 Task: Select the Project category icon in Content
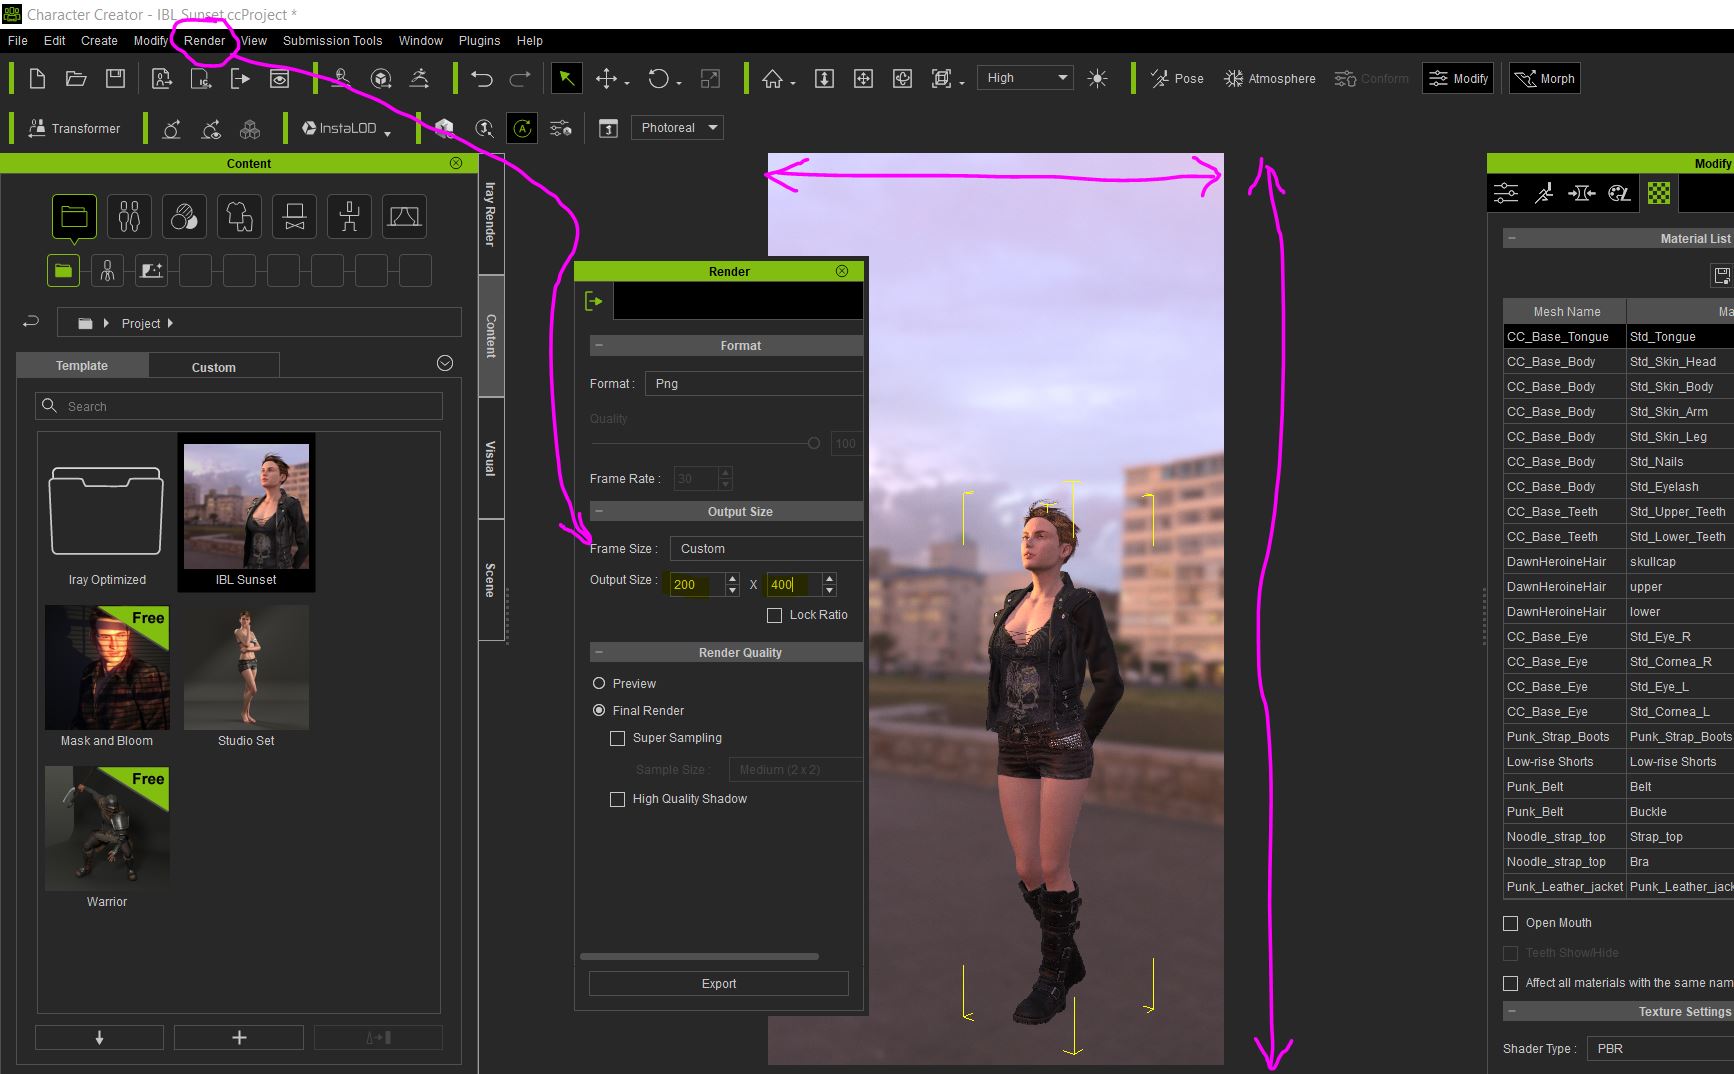[x=74, y=216]
